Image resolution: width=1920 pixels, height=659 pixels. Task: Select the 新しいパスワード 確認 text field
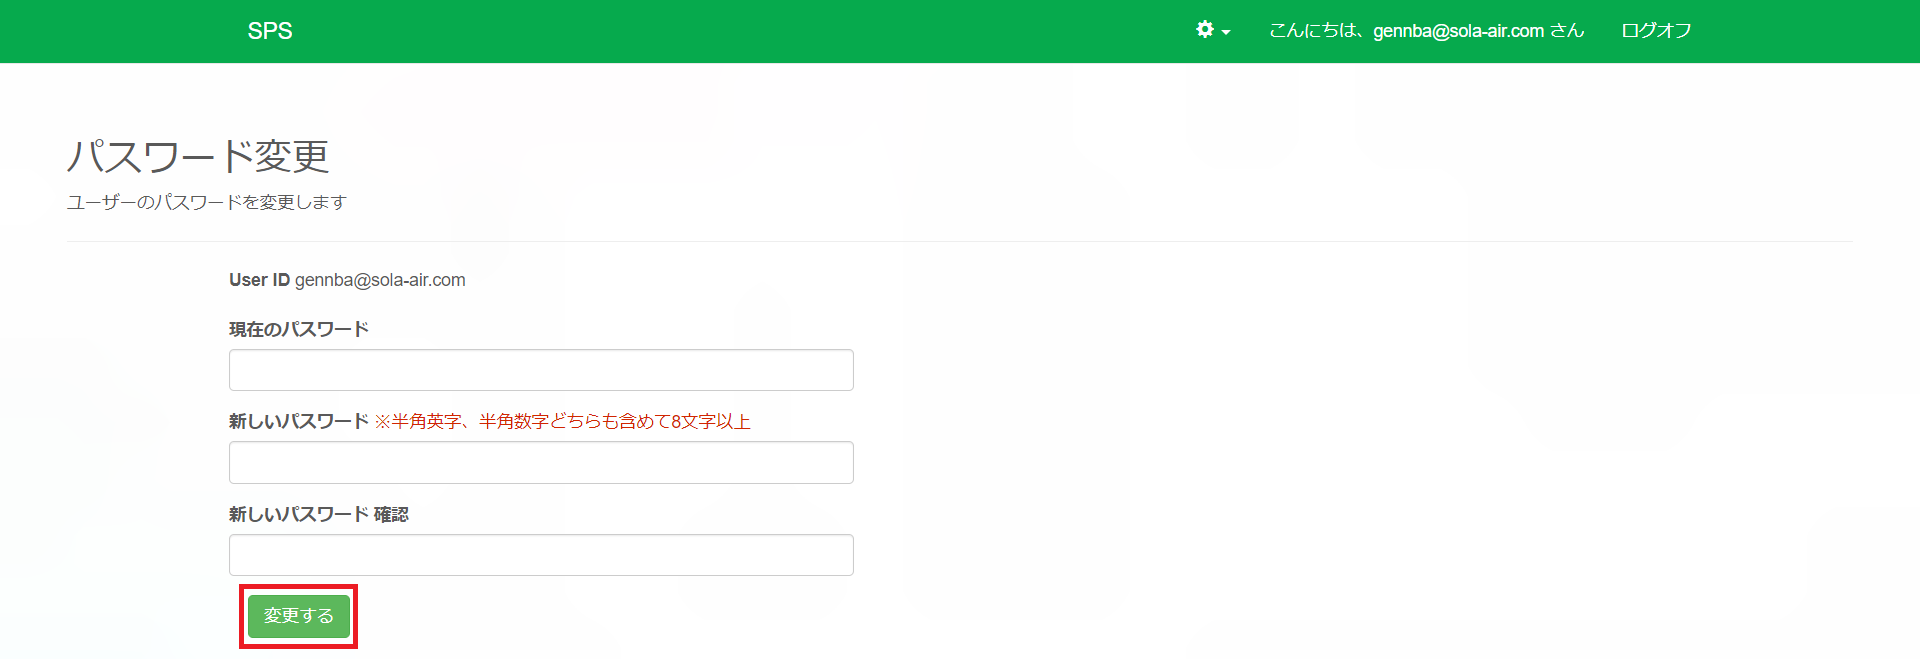click(x=541, y=555)
